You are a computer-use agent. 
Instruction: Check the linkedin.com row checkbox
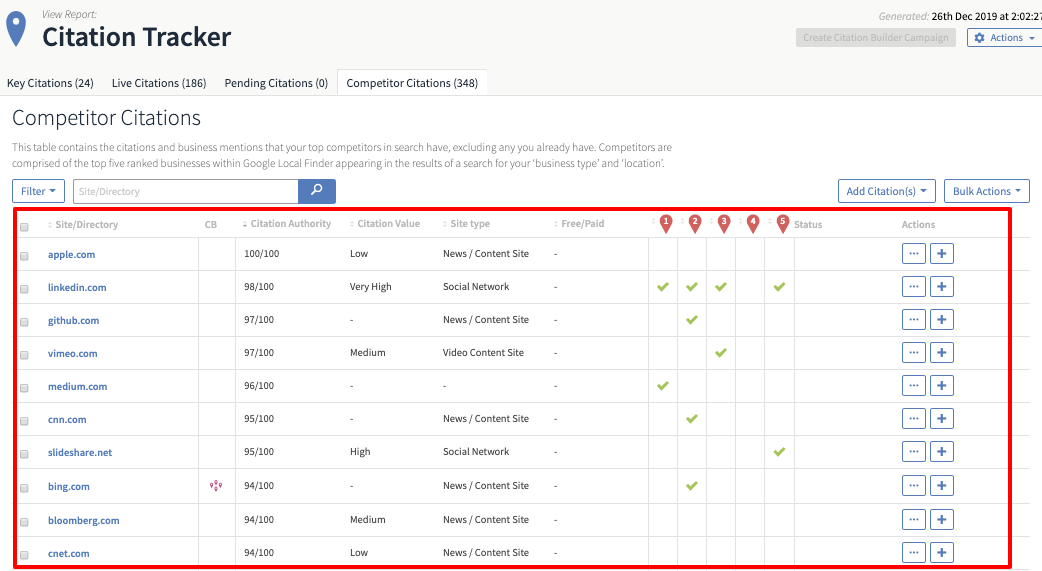coord(25,289)
